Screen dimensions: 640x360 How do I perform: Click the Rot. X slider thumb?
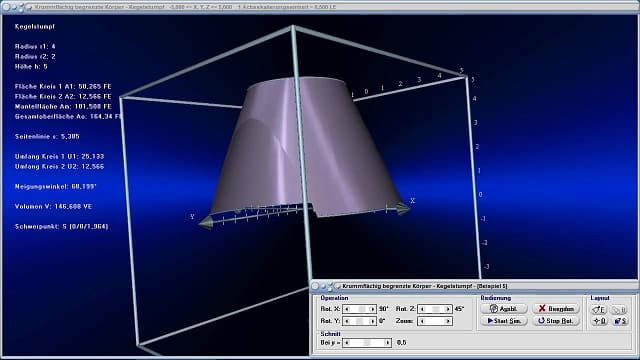362,309
